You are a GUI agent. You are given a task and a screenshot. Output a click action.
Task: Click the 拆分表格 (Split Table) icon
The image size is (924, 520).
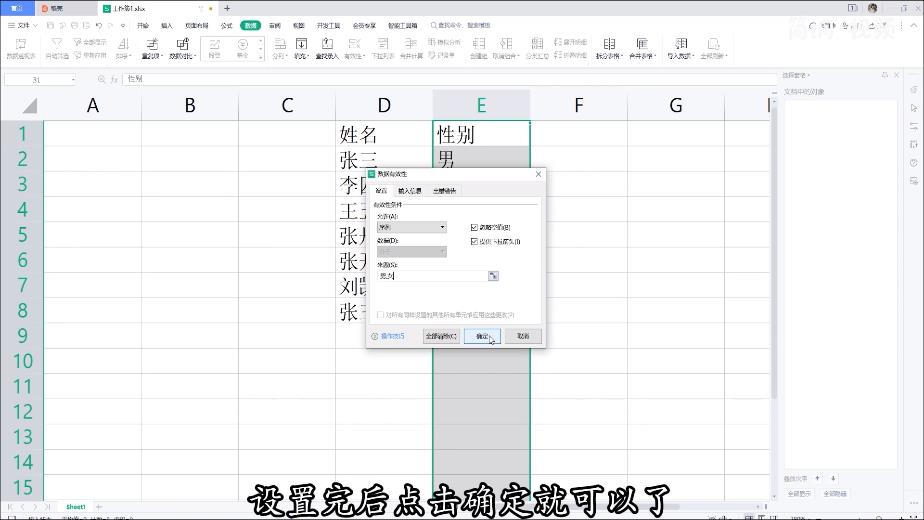coord(608,45)
